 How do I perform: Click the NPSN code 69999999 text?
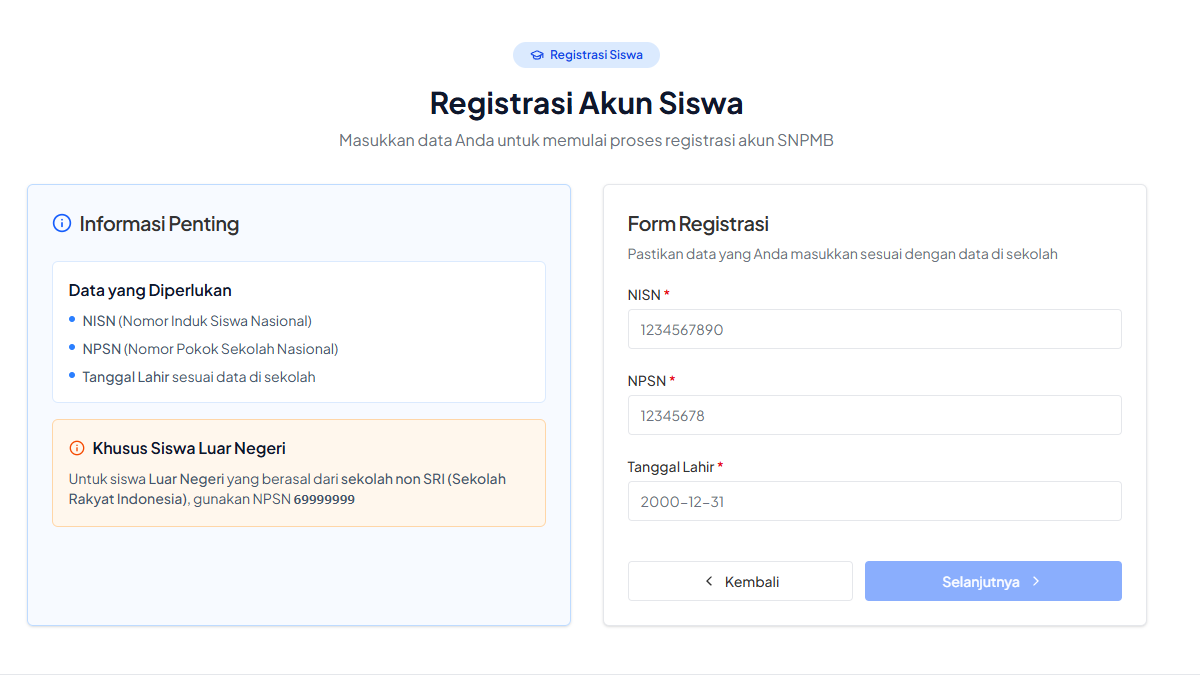coord(324,499)
